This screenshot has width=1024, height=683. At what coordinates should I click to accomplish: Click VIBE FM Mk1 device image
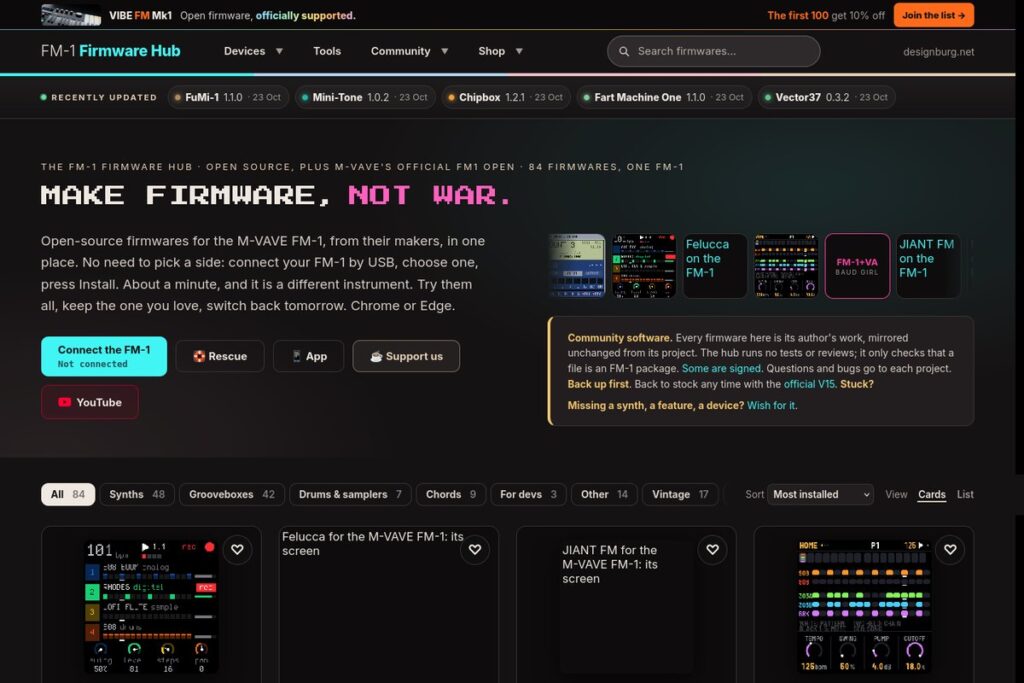[71, 15]
